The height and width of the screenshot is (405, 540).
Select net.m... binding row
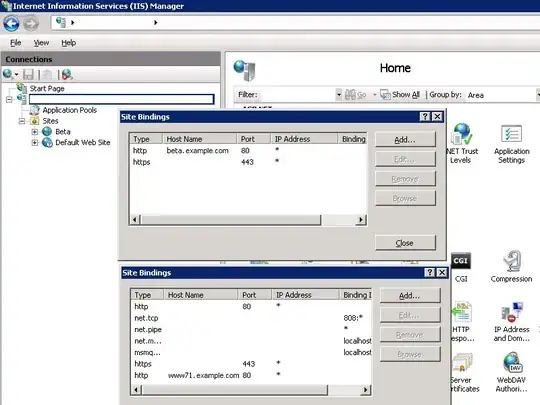pyautogui.click(x=251, y=341)
